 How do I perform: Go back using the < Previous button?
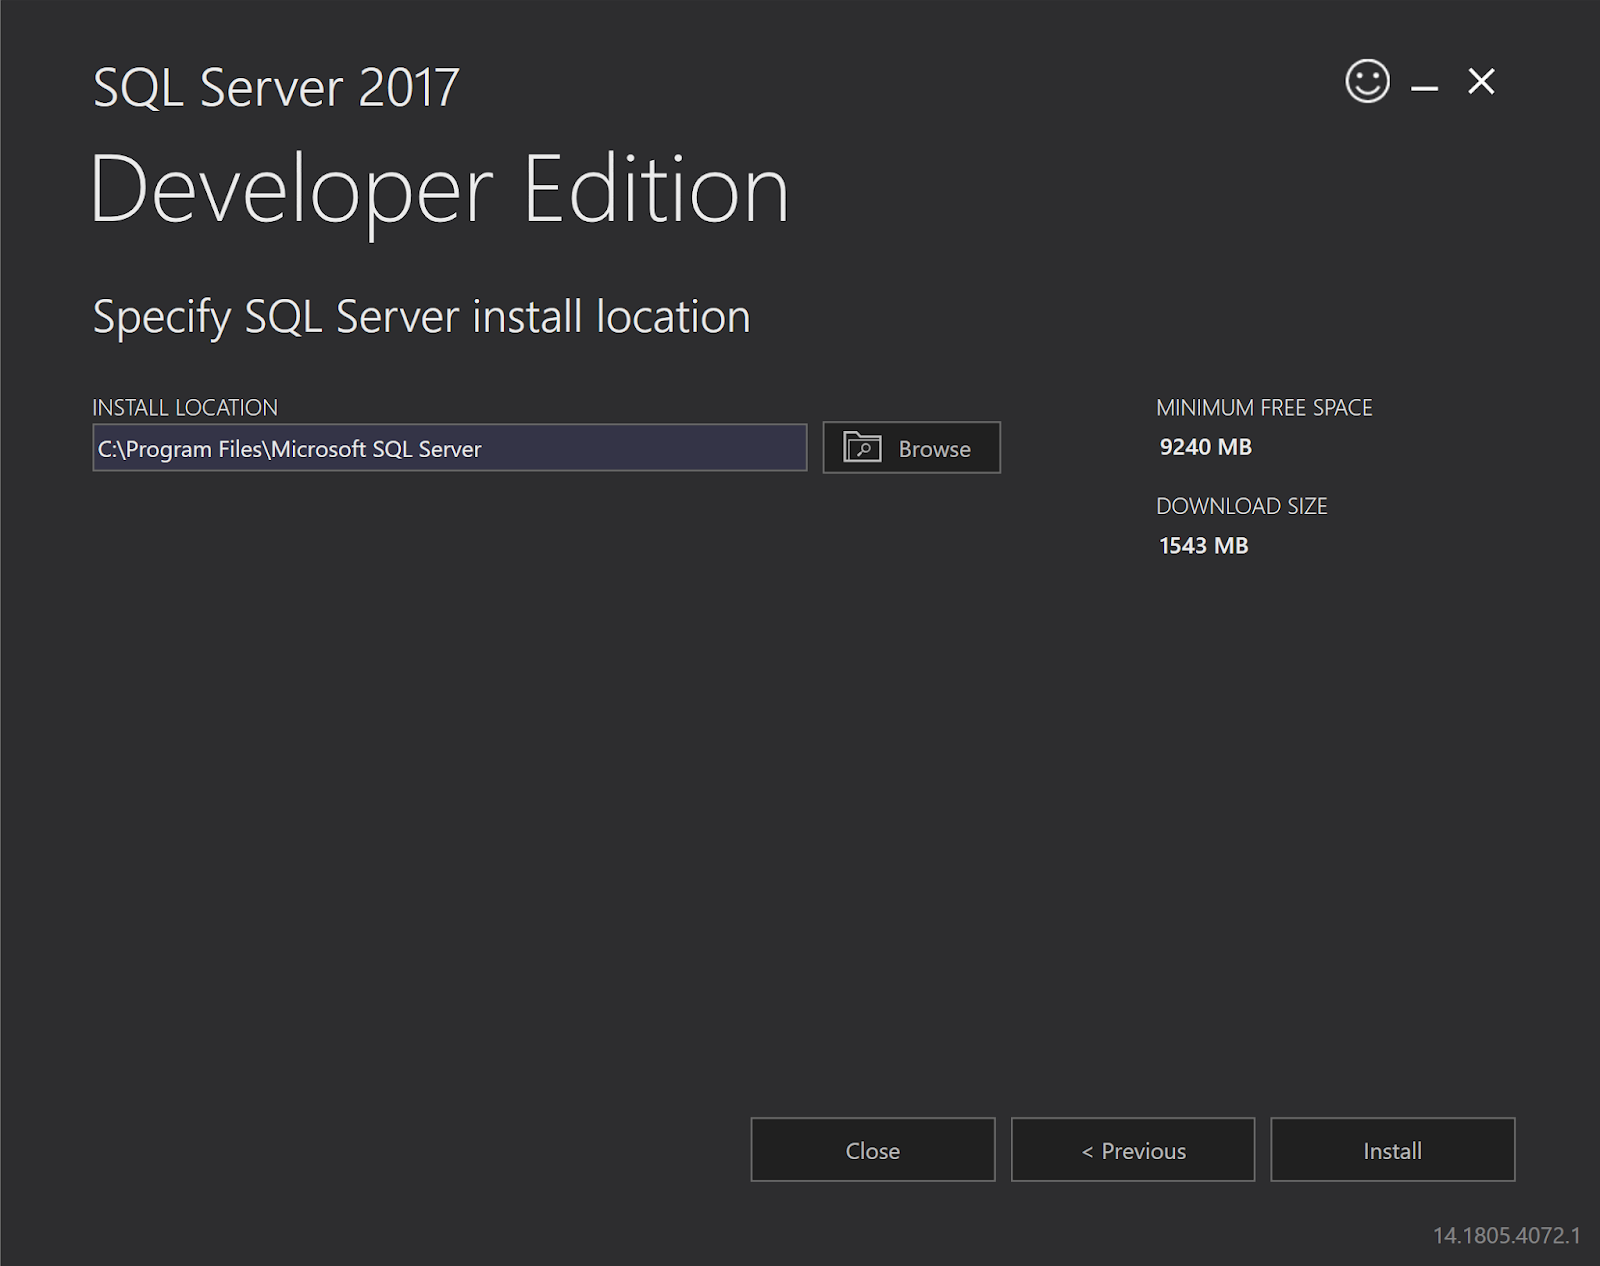pyautogui.click(x=1133, y=1150)
